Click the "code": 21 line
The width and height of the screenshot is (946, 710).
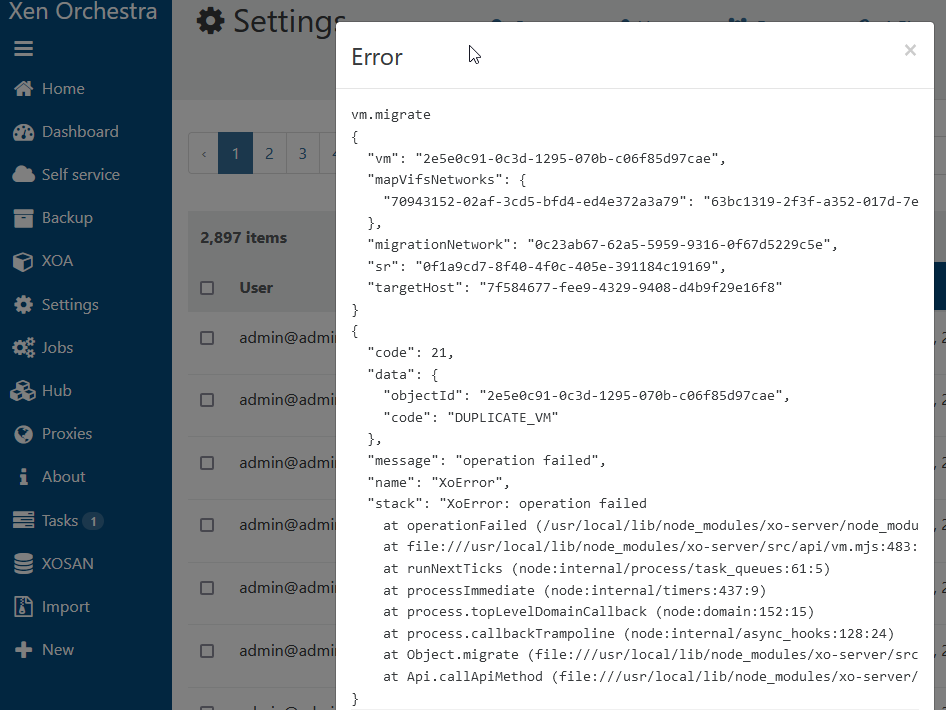[410, 352]
